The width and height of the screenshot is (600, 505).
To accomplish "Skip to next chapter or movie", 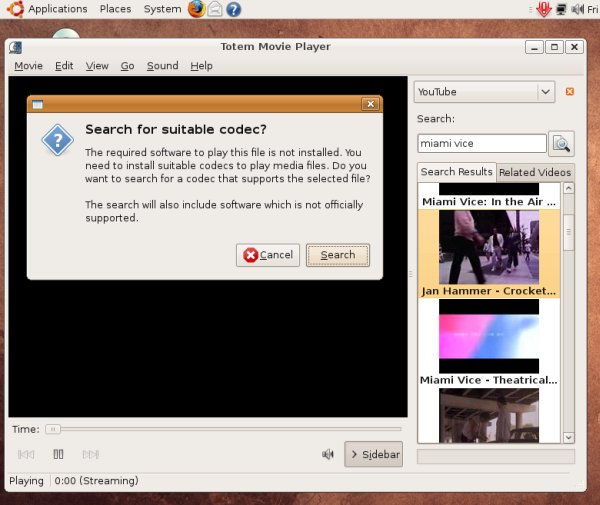I will pyautogui.click(x=91, y=454).
